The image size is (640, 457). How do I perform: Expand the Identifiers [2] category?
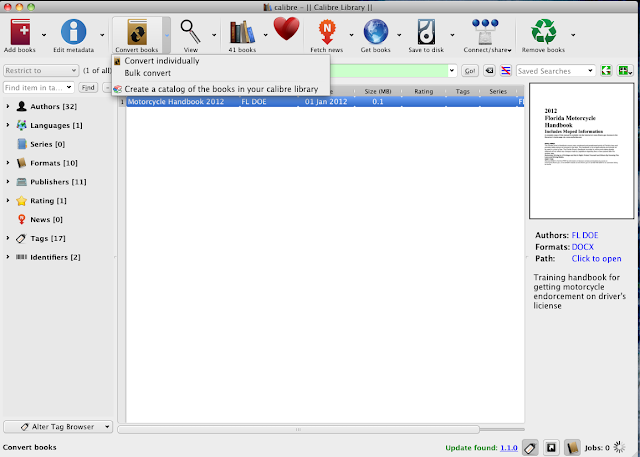pos(7,257)
